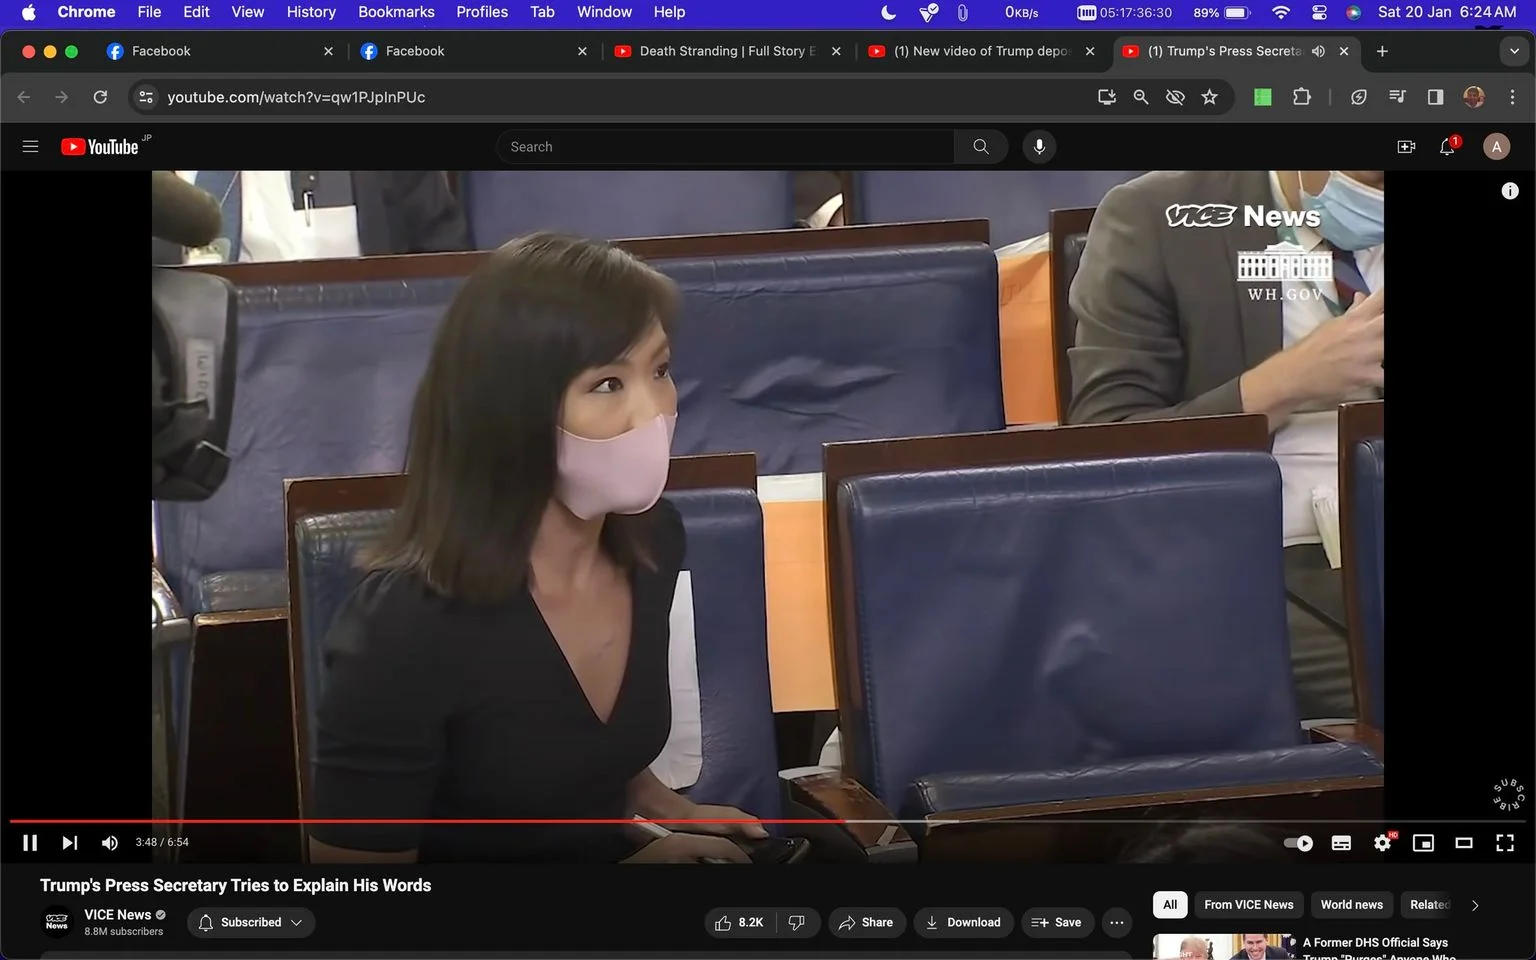Viewport: 1536px width, 960px height.
Task: Open macOS Control Center
Action: tap(1319, 12)
